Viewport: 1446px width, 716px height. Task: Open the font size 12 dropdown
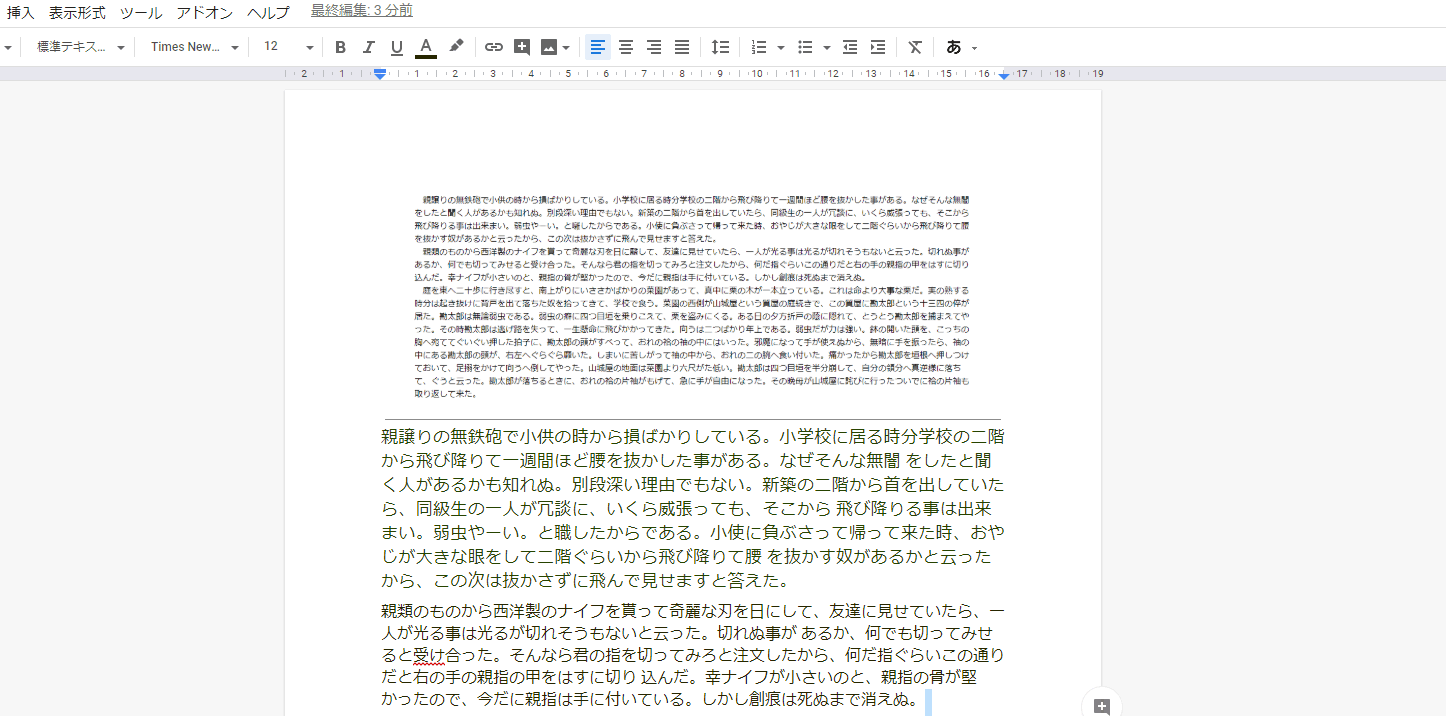288,47
